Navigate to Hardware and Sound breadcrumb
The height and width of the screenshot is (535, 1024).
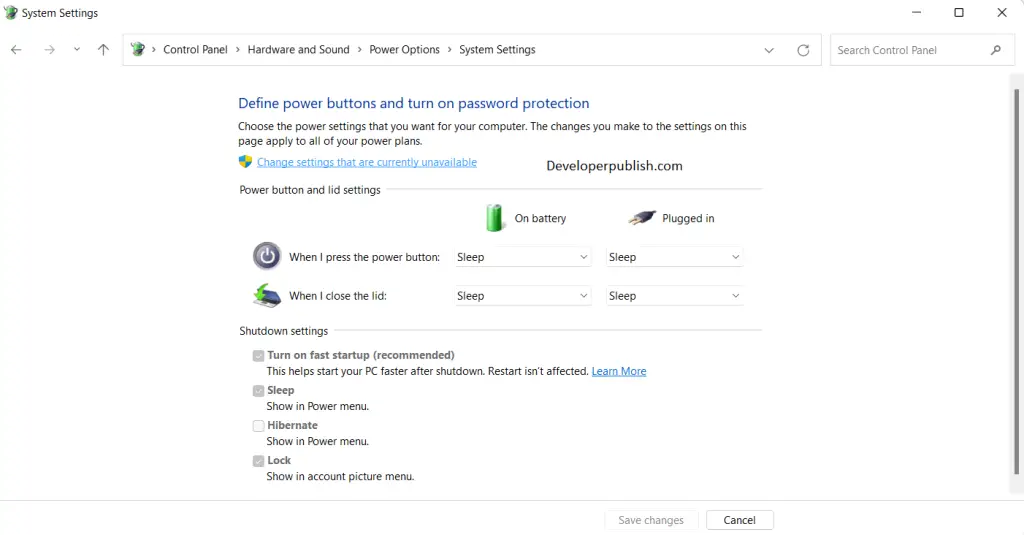click(x=298, y=50)
